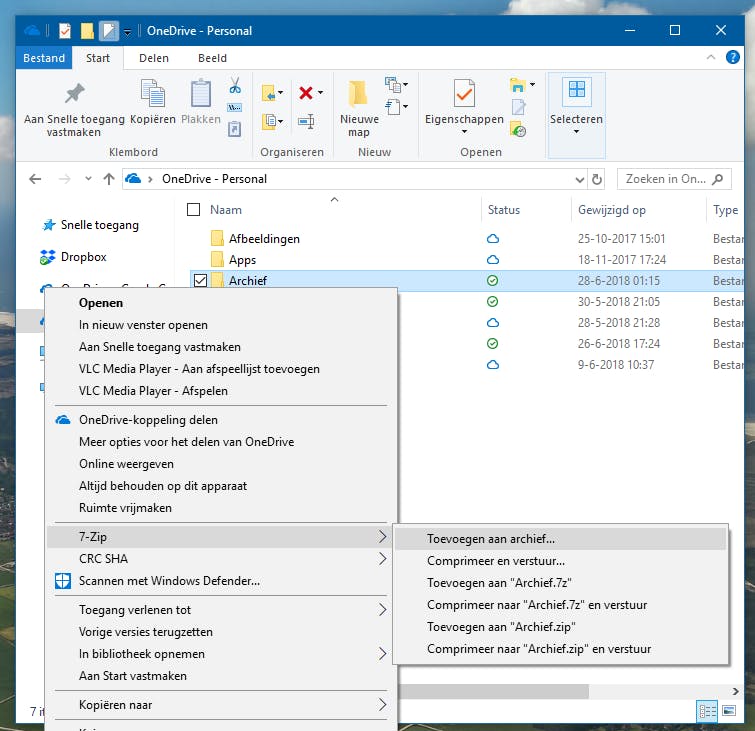Choose Ruimte vrijmaken in context menu

tap(125, 508)
